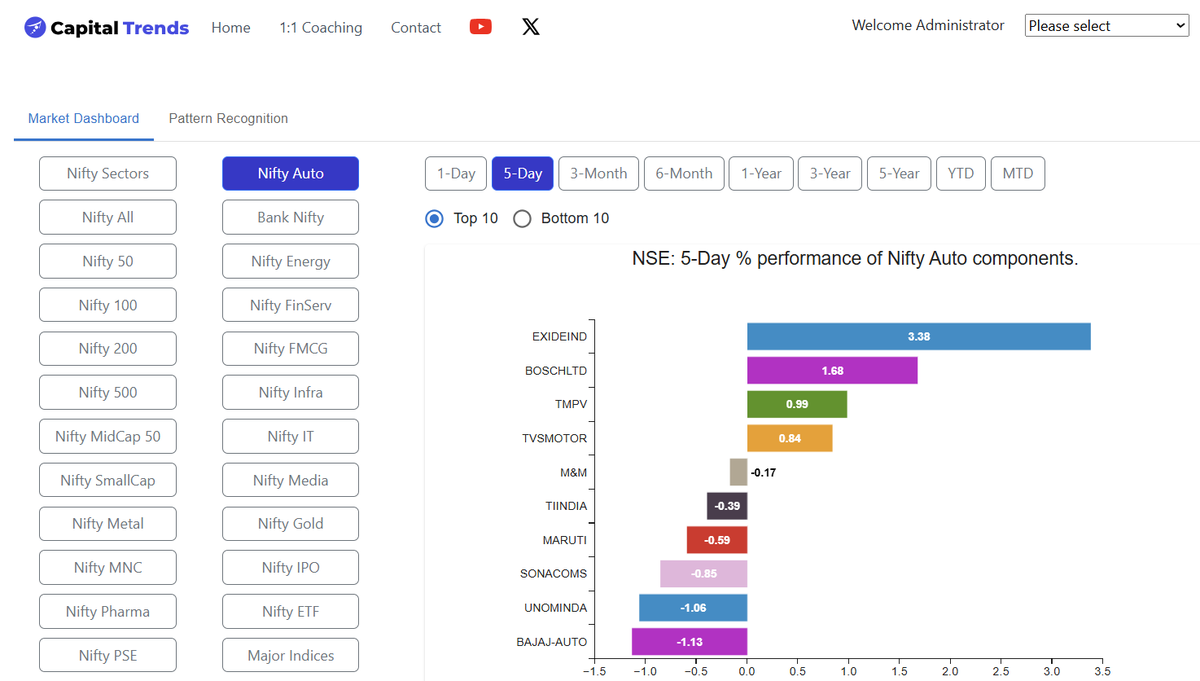Screen dimensions: 1200x681
Task: Select the Major Indices button
Action: [x=290, y=655]
